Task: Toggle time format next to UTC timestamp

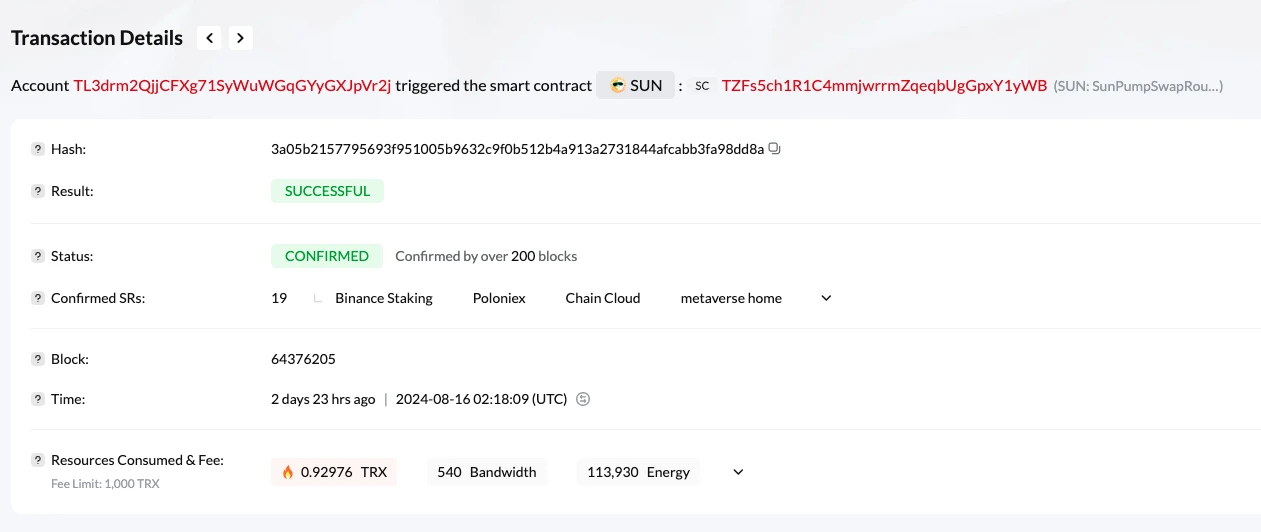Action: coord(583,399)
